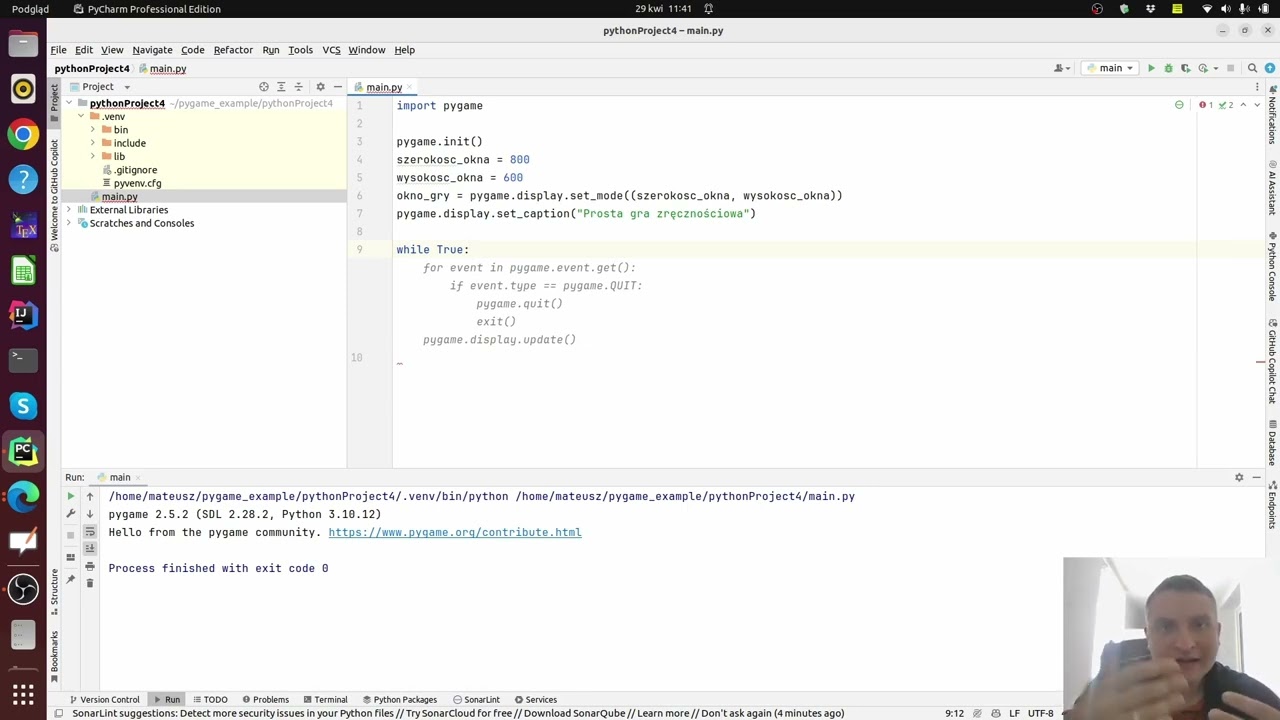Clear console output with trash icon

coord(89,584)
